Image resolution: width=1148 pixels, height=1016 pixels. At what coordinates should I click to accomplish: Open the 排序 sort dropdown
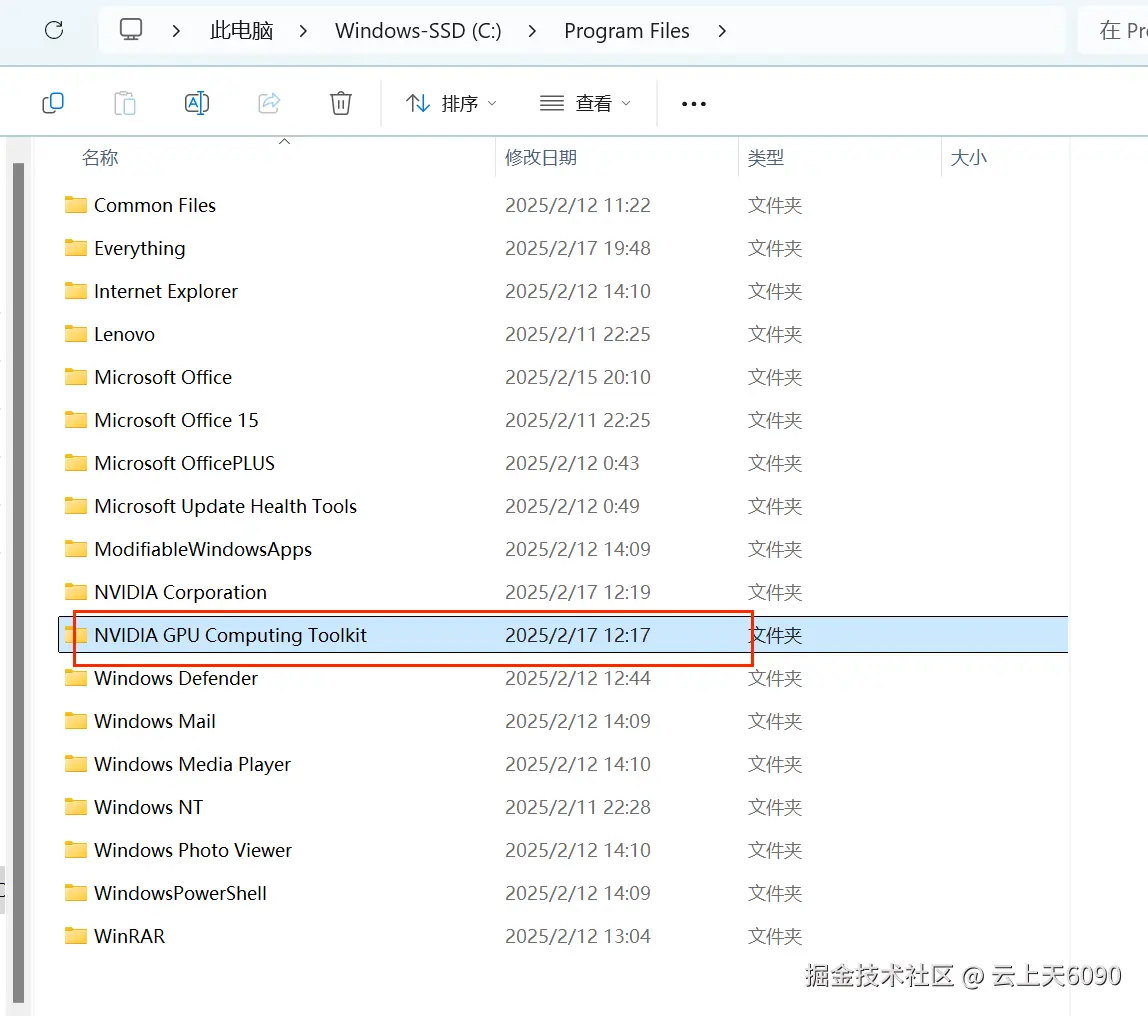[451, 103]
